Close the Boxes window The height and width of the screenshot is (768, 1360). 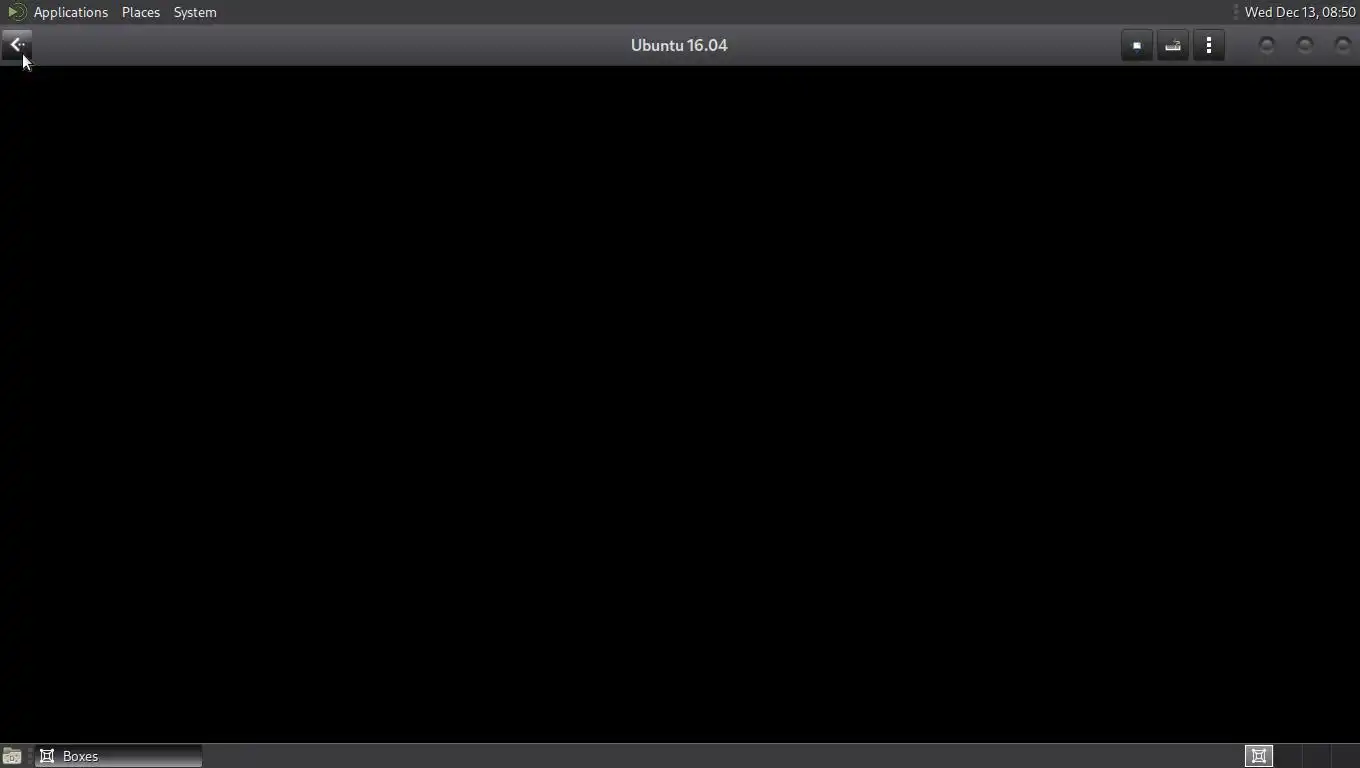click(1343, 45)
